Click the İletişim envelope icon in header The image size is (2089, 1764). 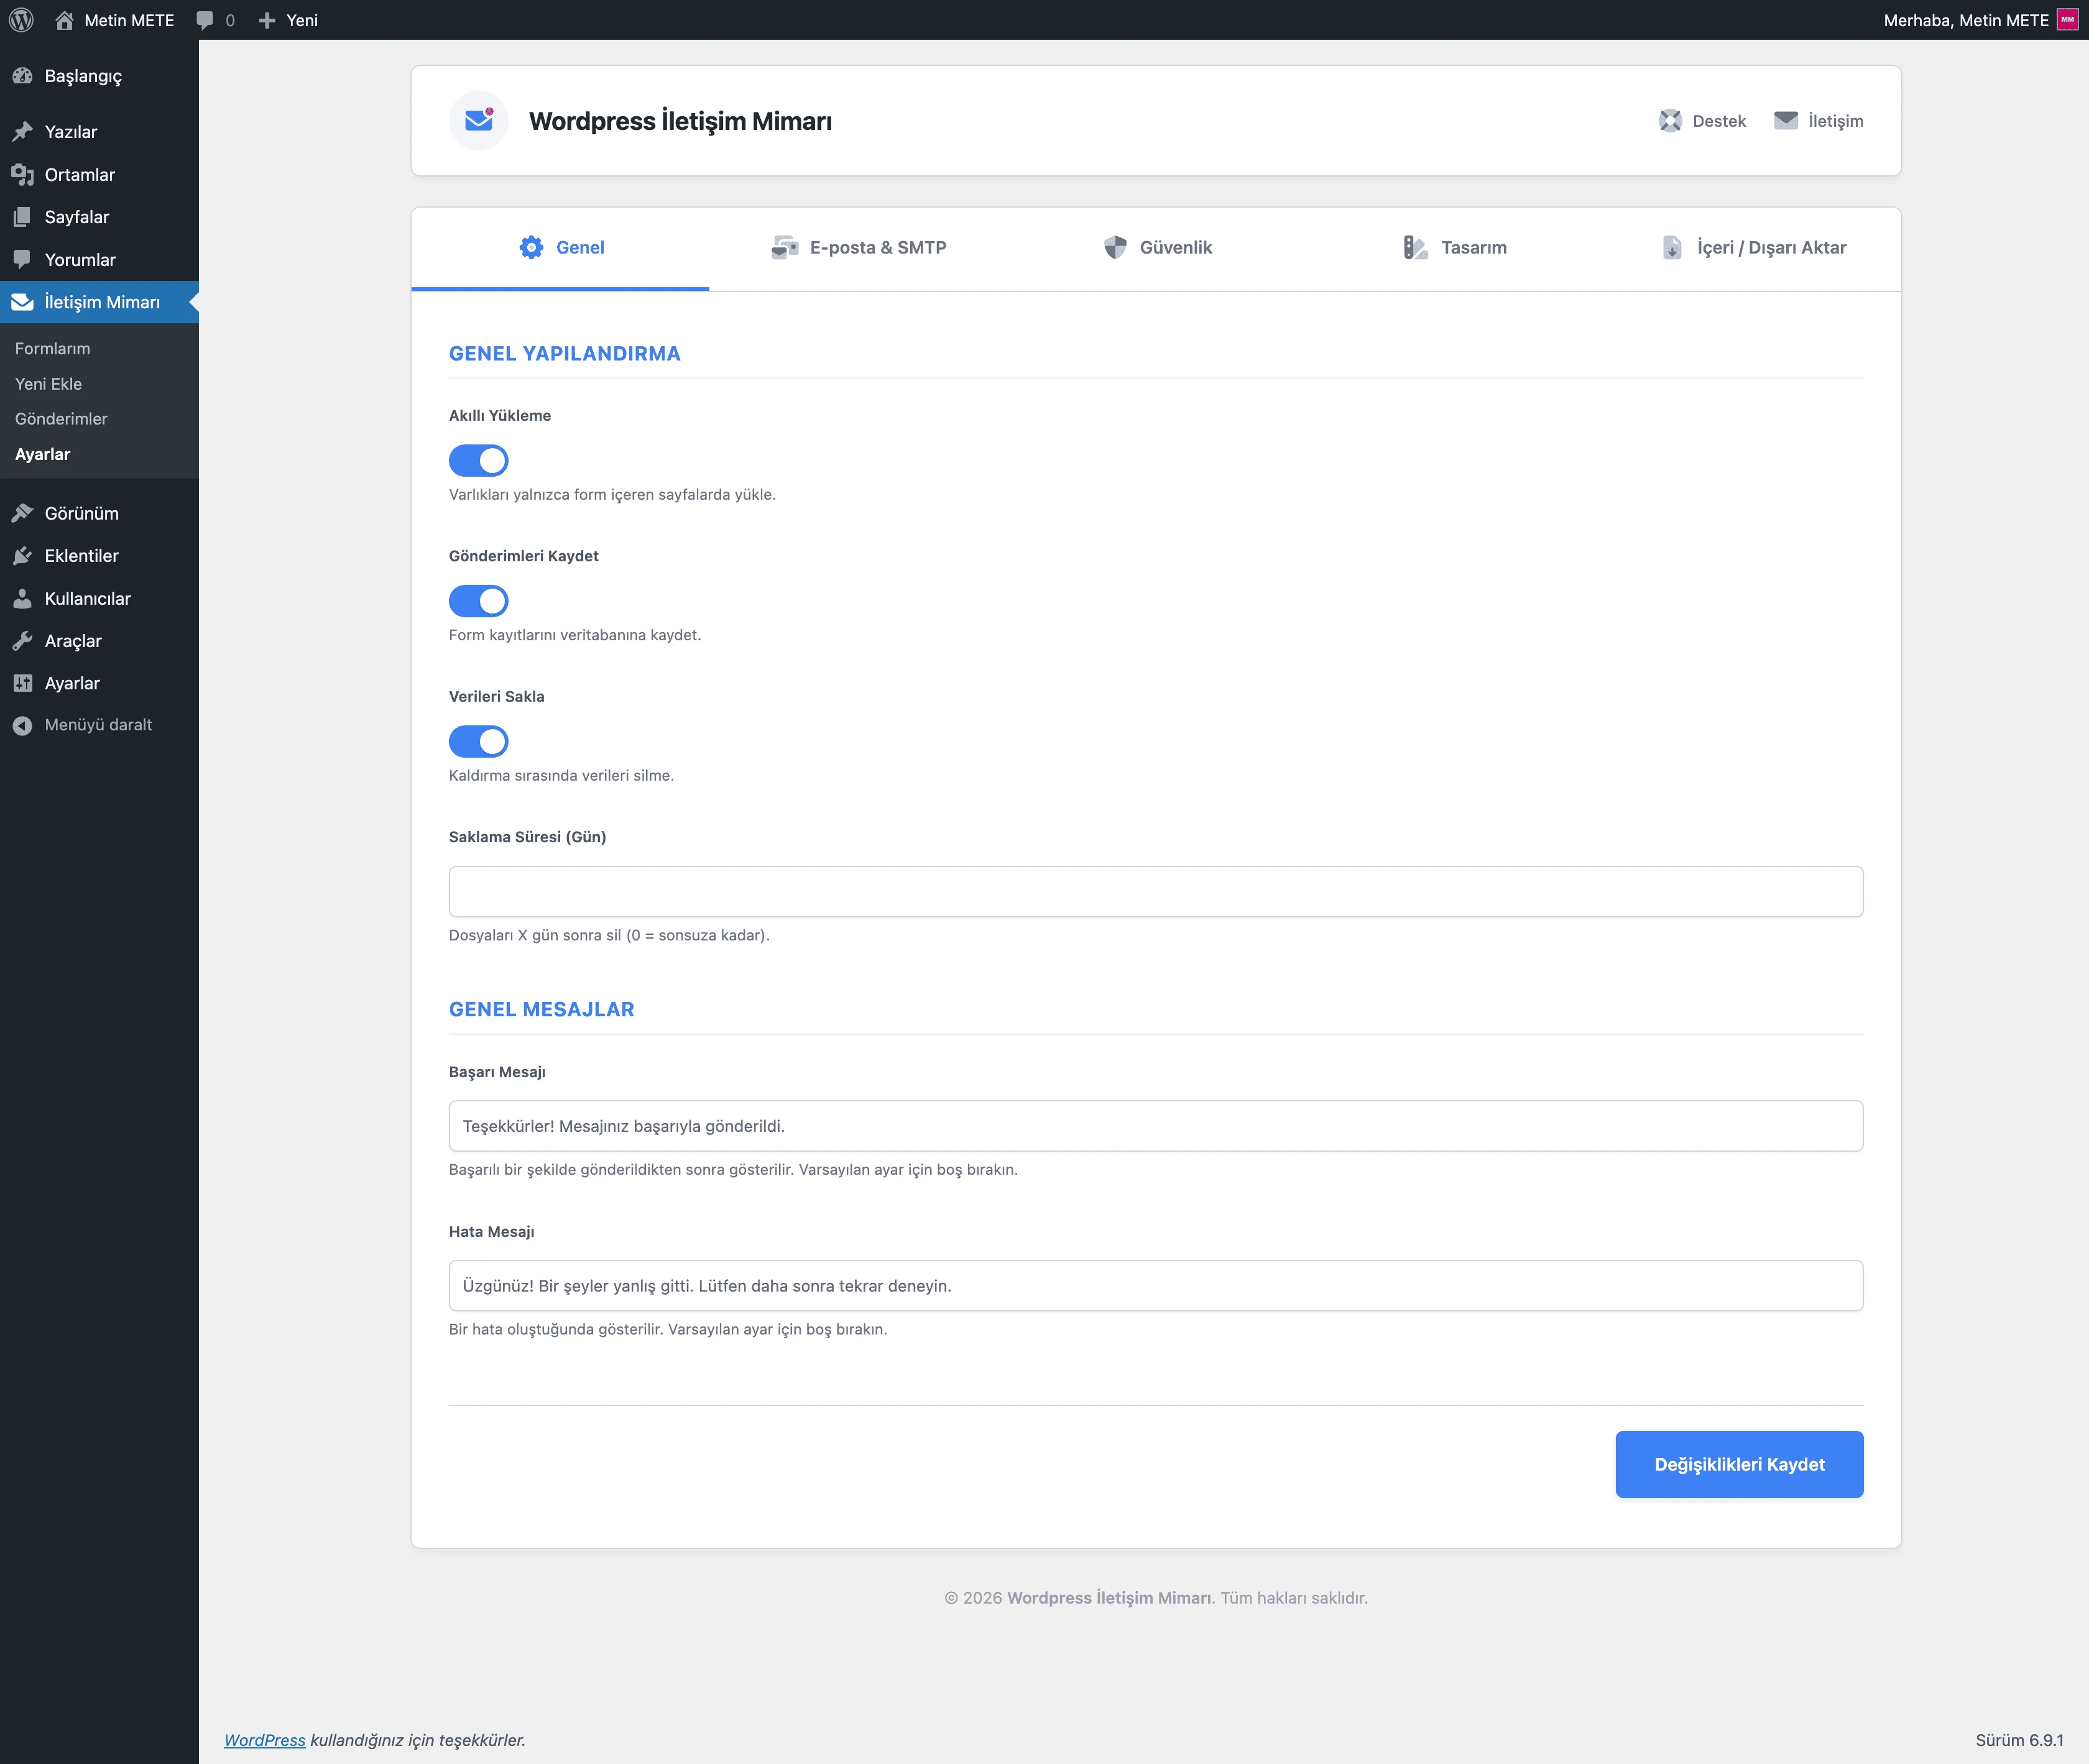coord(1785,121)
